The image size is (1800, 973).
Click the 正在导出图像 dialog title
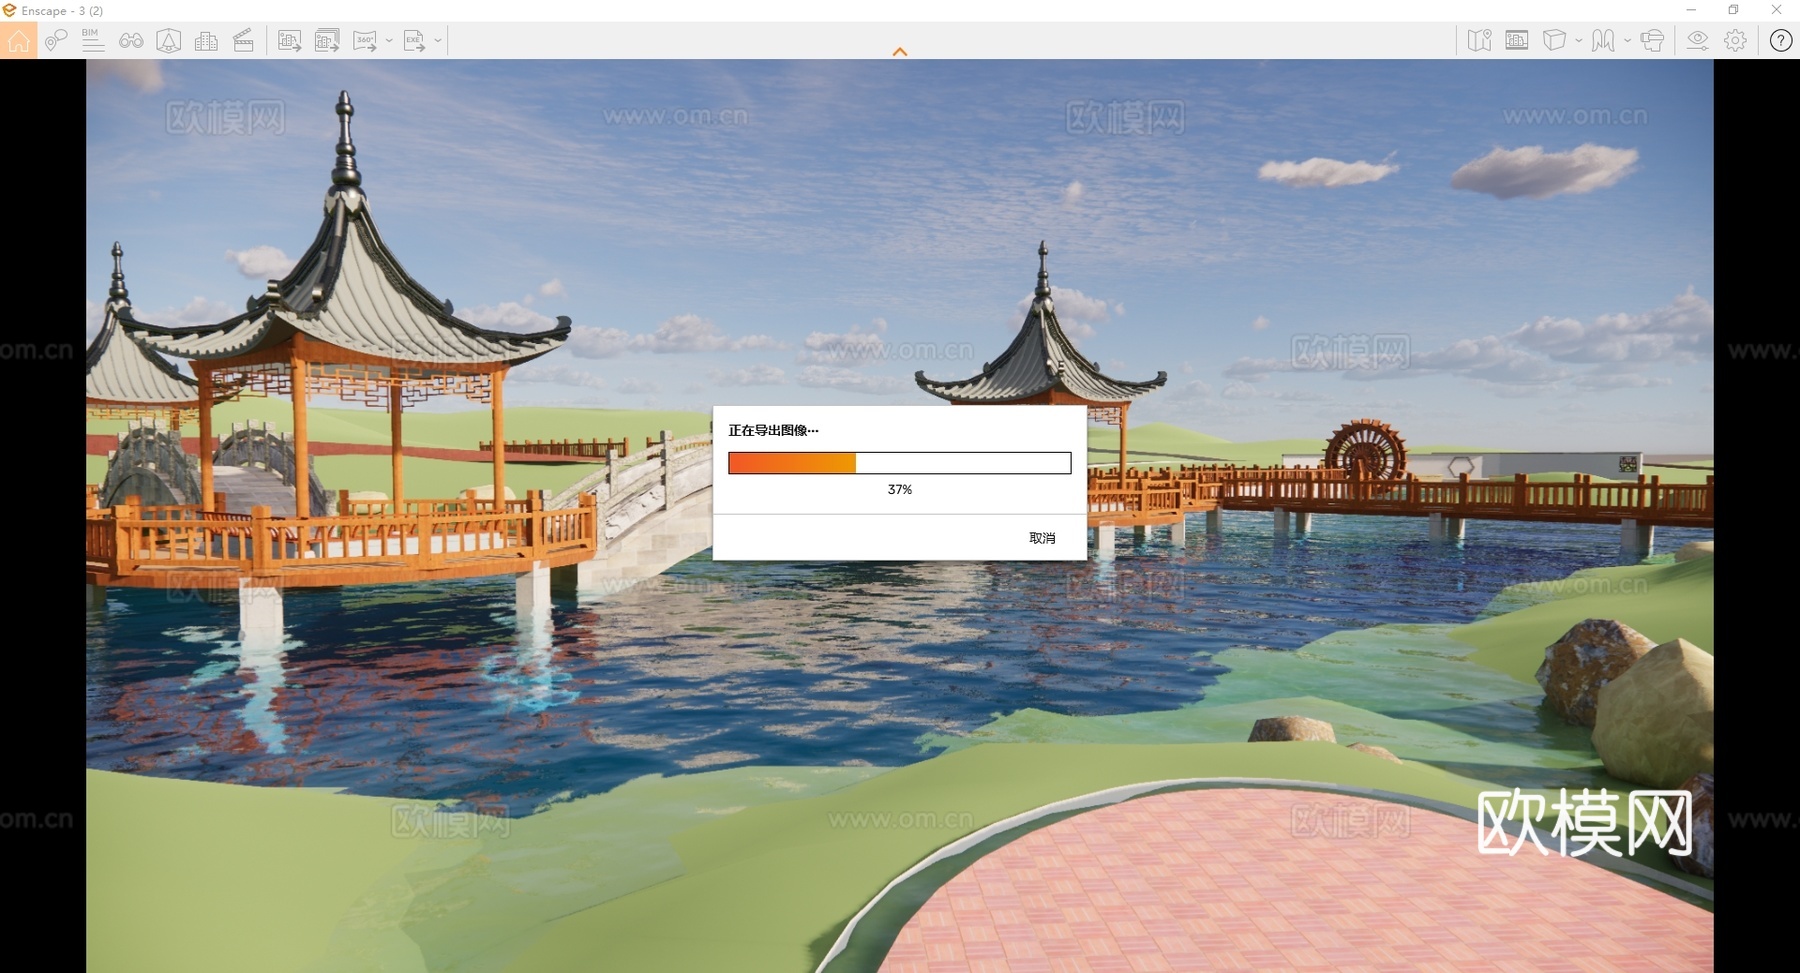tap(773, 430)
